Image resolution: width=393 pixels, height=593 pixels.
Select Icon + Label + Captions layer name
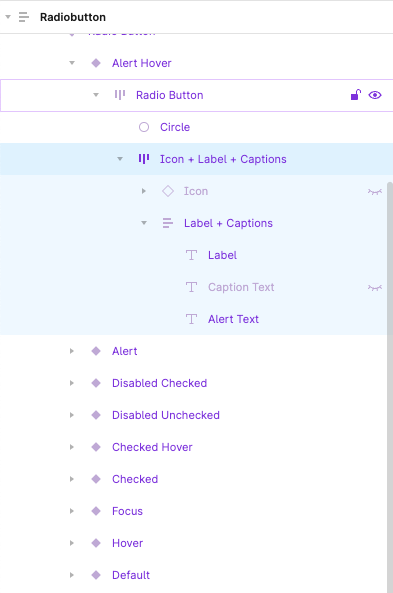(x=223, y=159)
